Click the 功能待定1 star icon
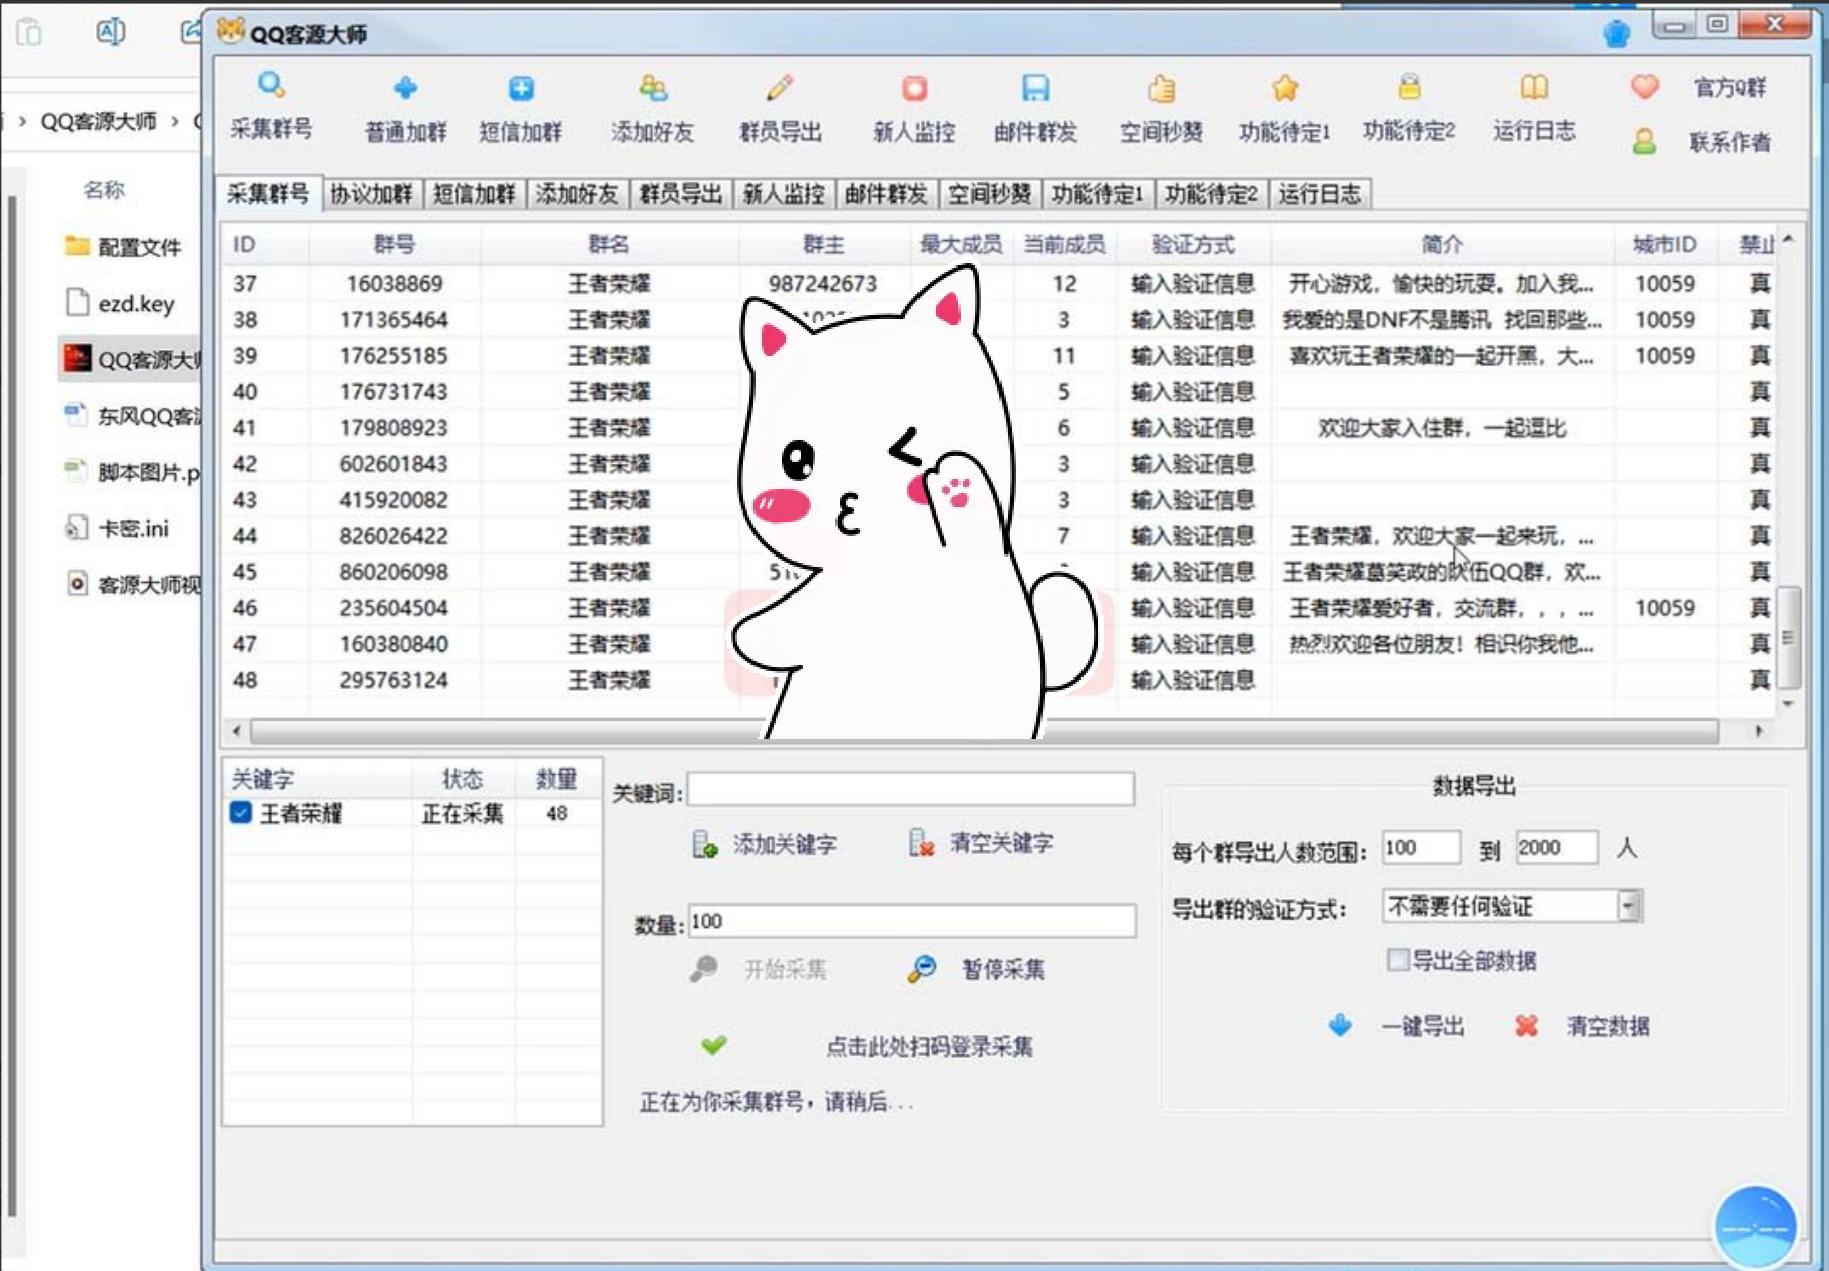1829x1271 pixels. [x=1285, y=88]
